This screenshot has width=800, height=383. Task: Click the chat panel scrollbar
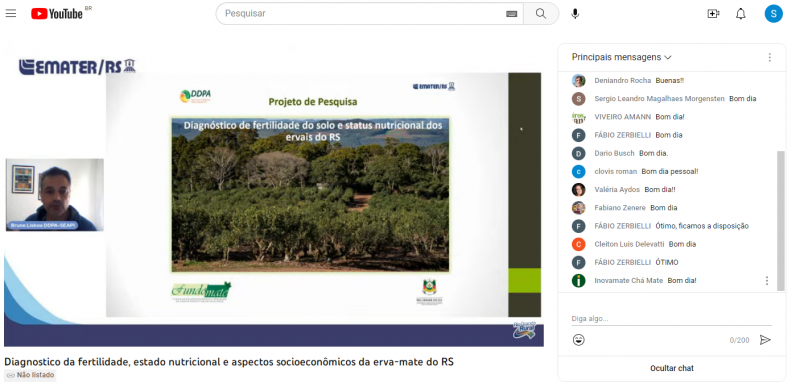point(781,220)
